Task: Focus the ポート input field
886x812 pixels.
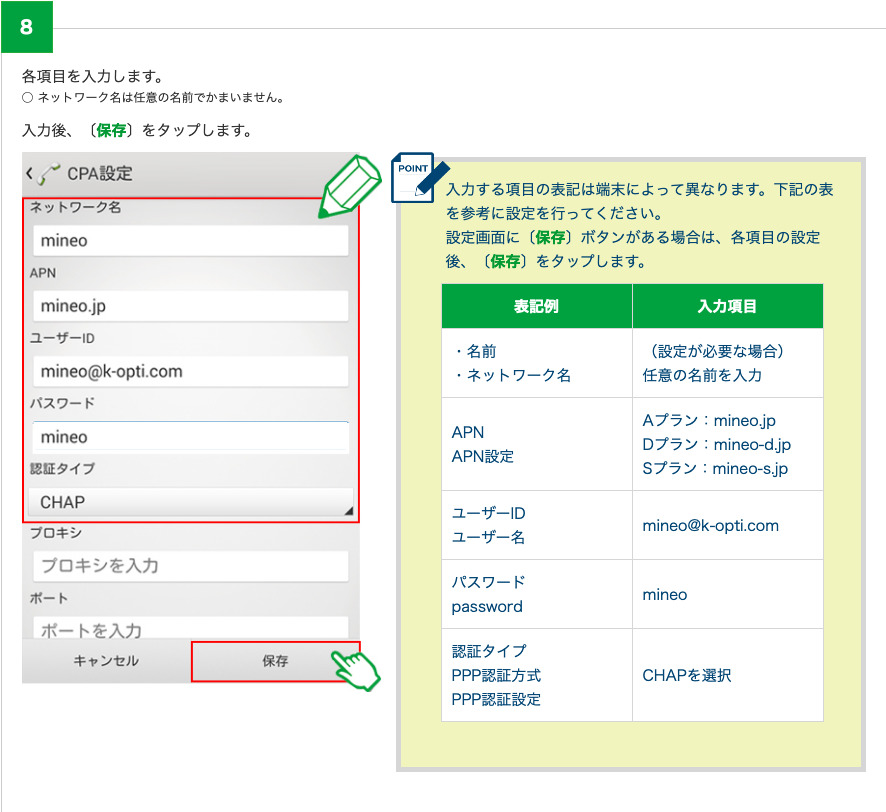Action: pyautogui.click(x=190, y=629)
